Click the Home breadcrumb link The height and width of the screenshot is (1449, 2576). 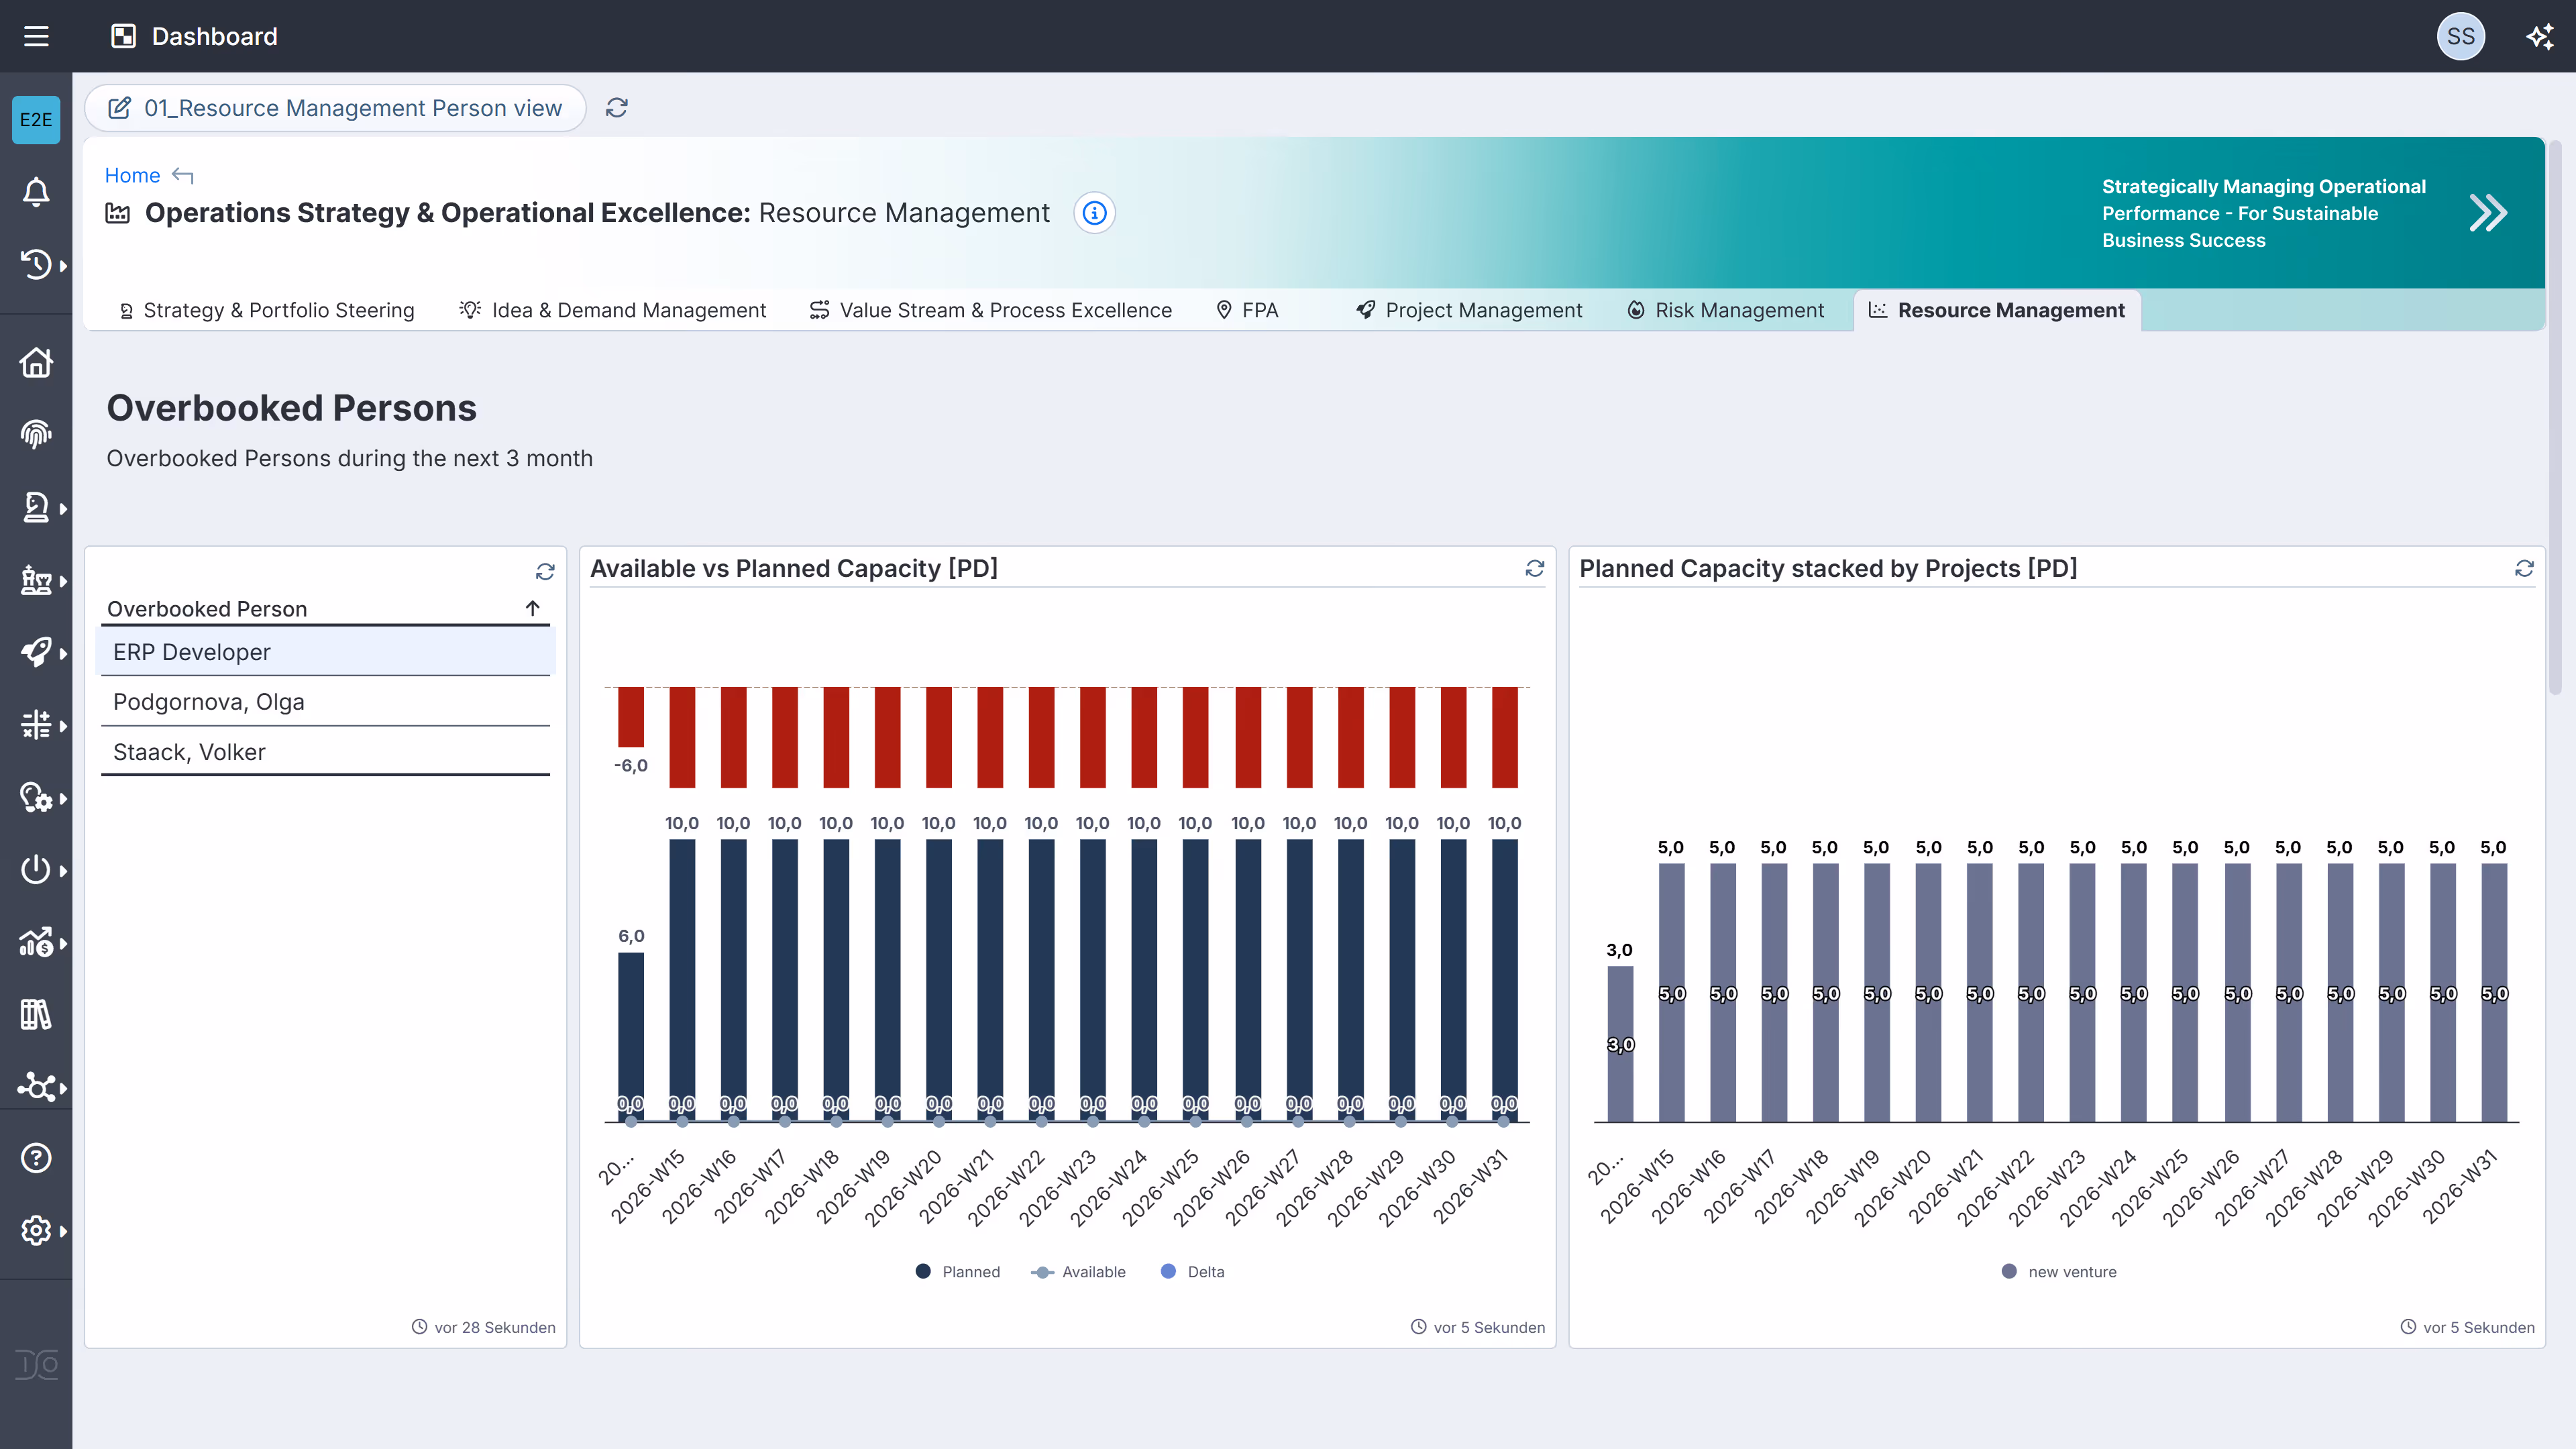[132, 176]
